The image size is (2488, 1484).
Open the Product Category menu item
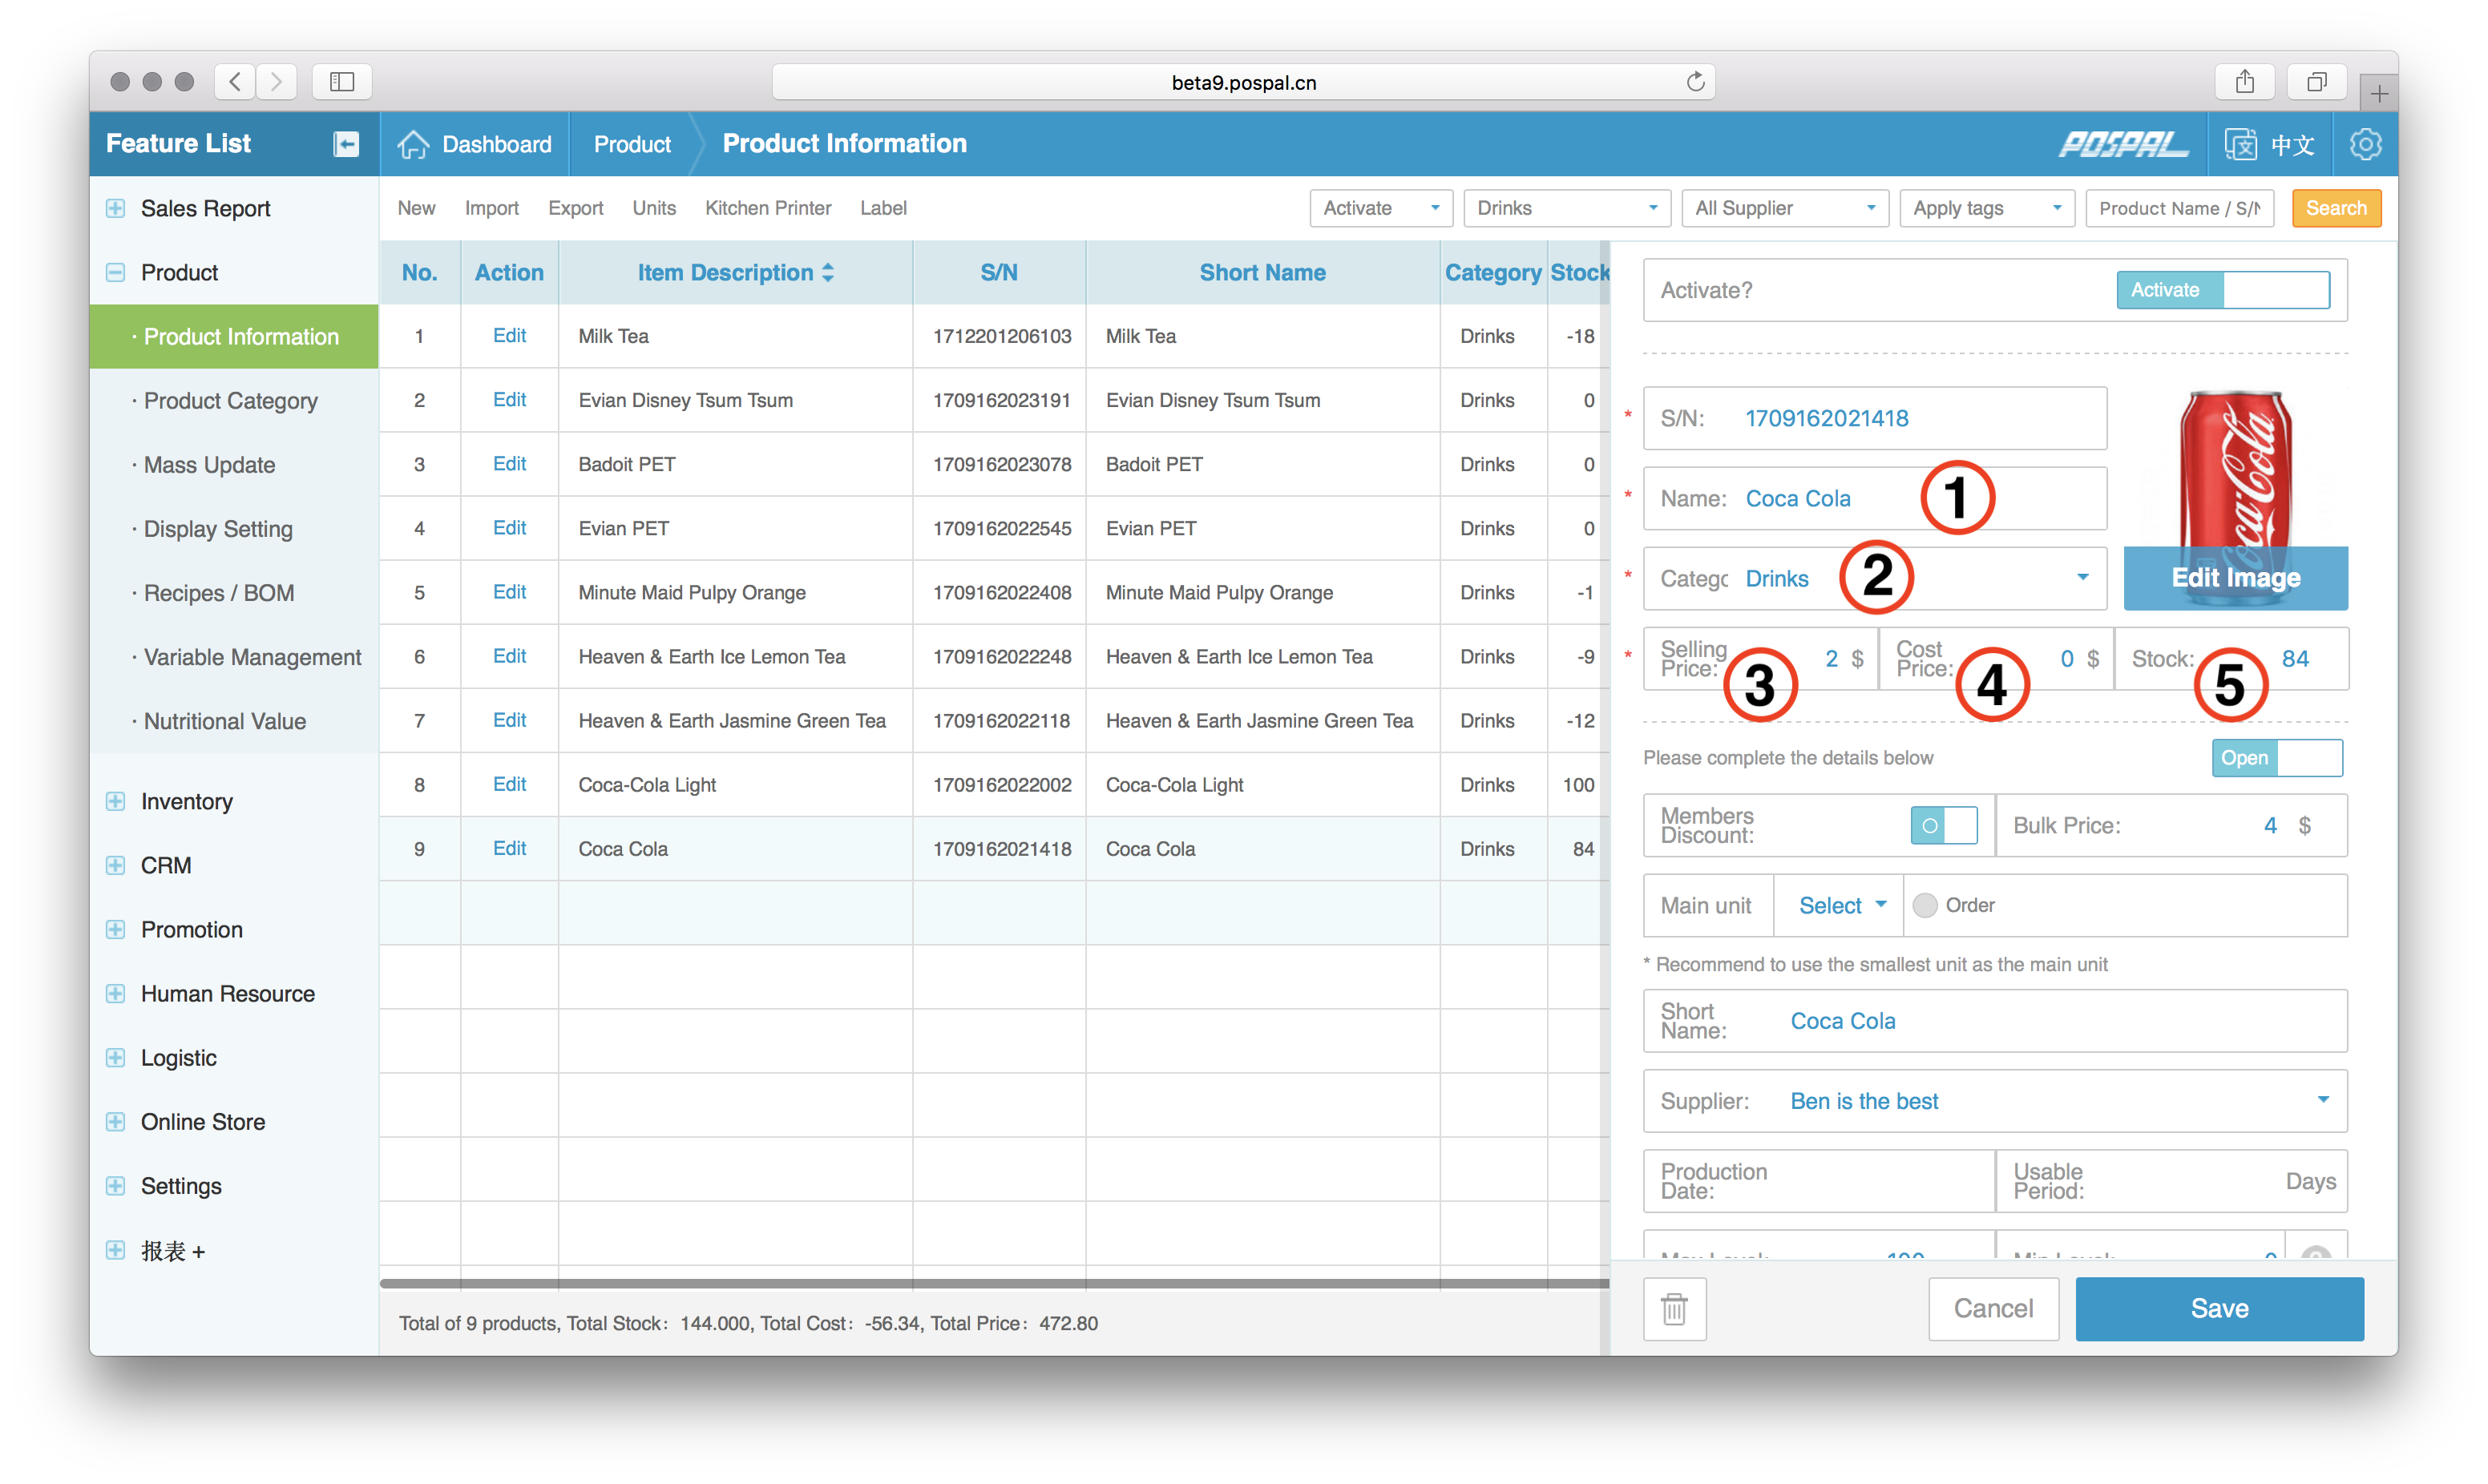pyautogui.click(x=231, y=401)
